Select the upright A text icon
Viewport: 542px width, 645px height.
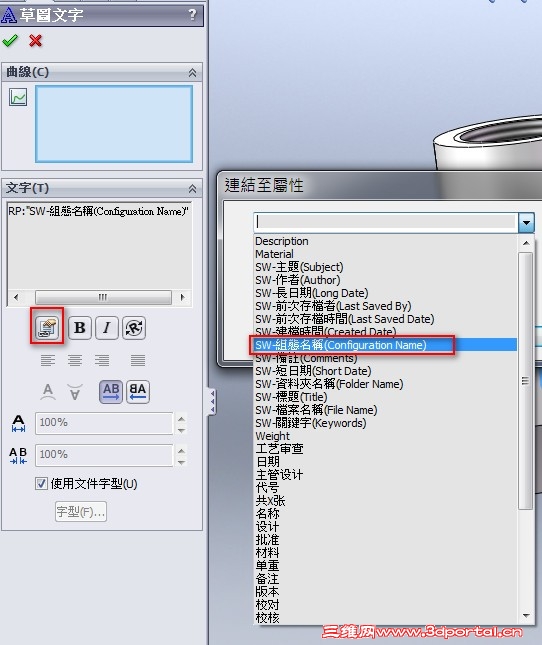coord(48,392)
